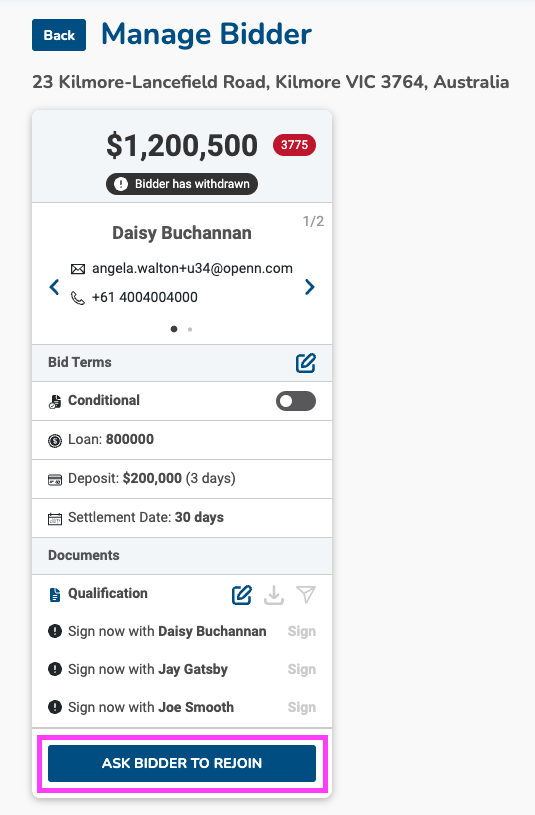The width and height of the screenshot is (535, 815).
Task: Download the Qualification document
Action: tap(274, 595)
